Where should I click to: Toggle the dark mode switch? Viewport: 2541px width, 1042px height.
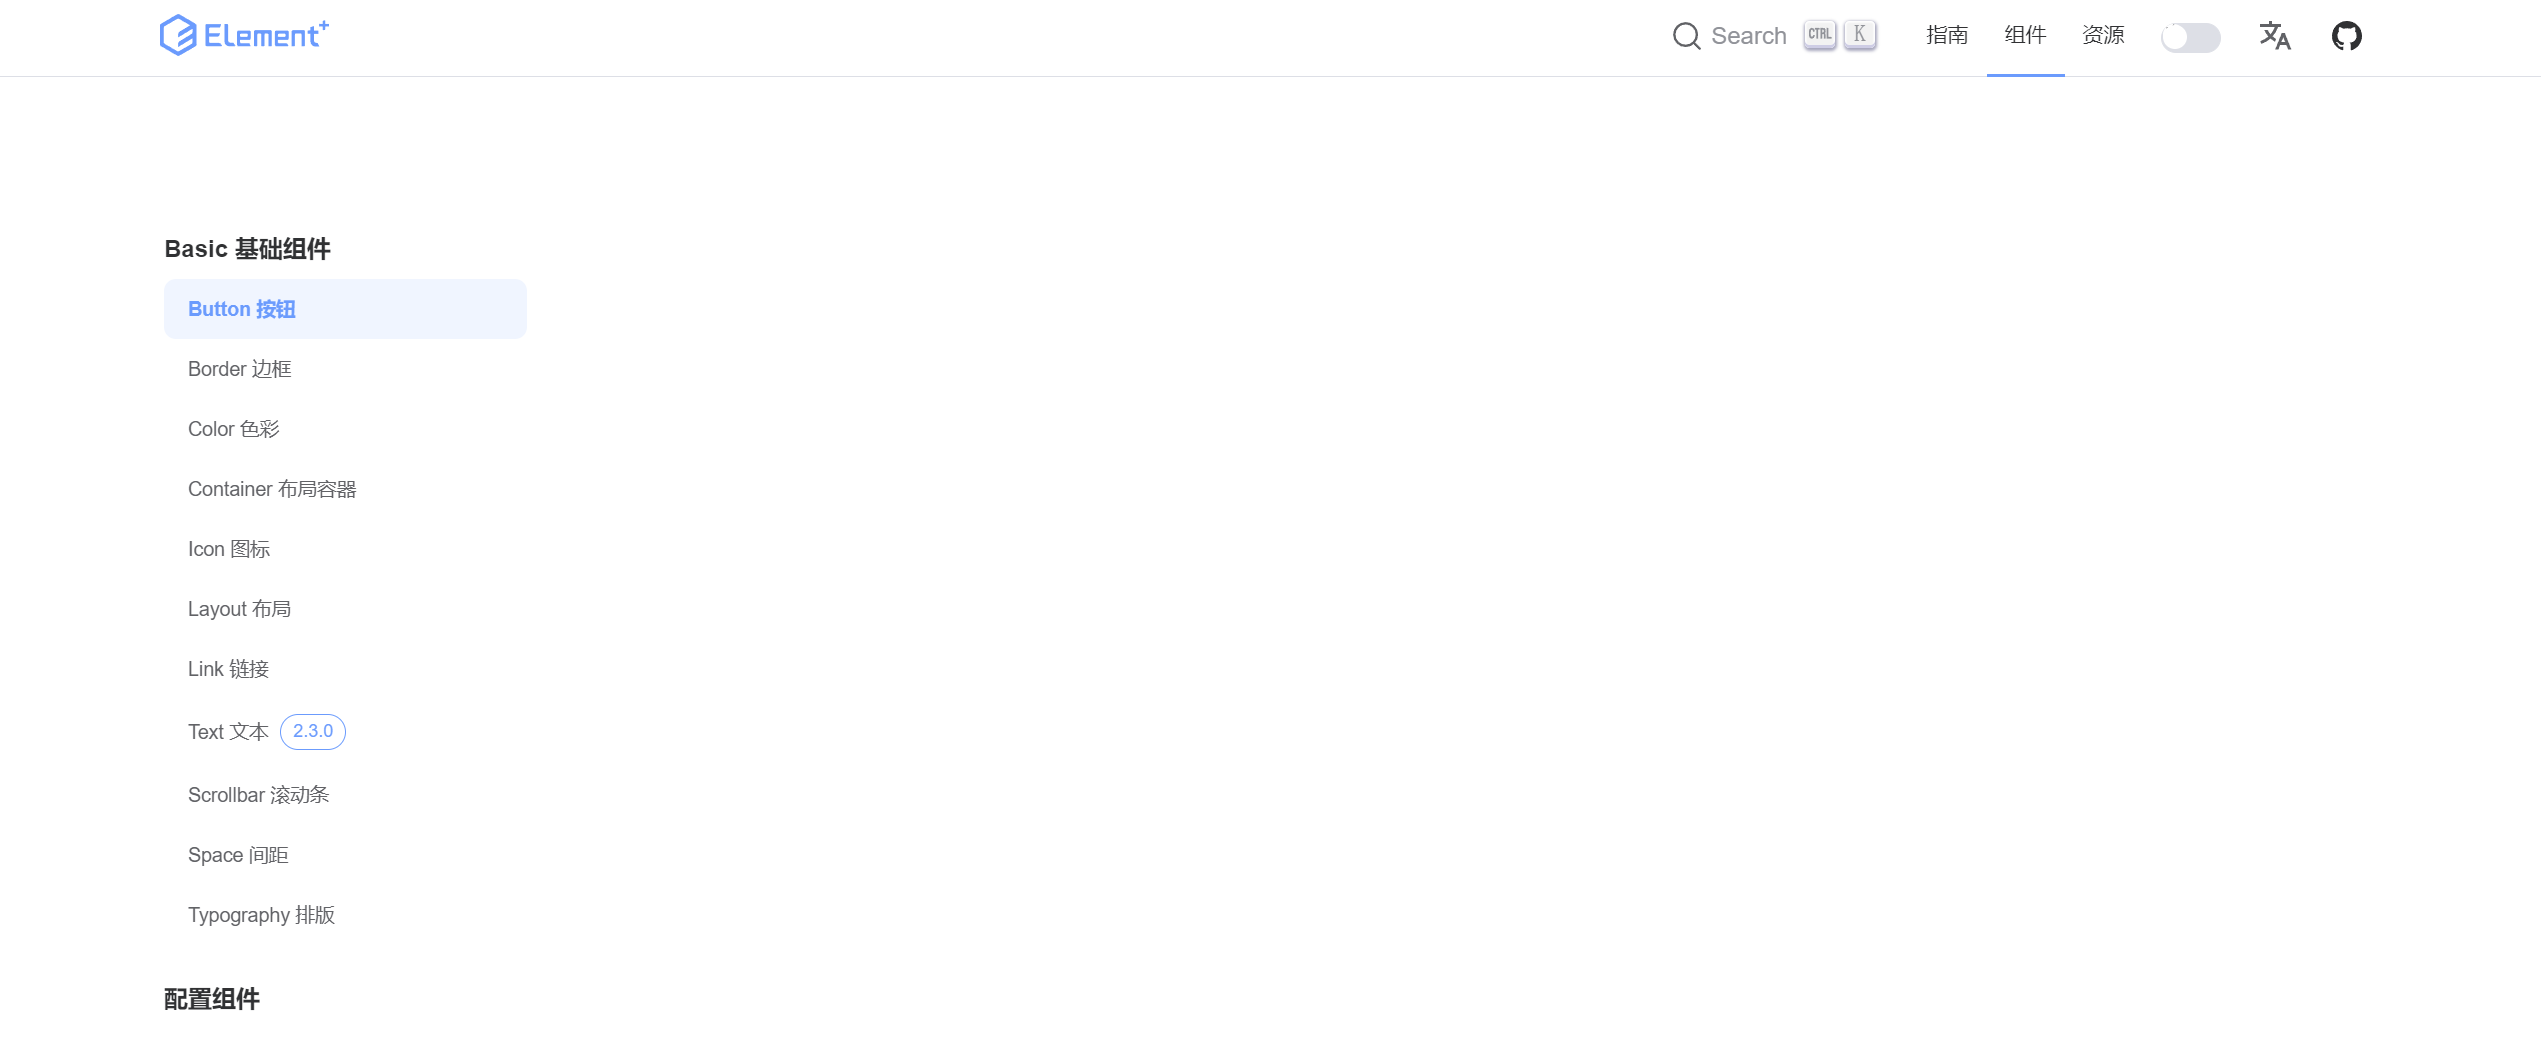coord(2190,38)
